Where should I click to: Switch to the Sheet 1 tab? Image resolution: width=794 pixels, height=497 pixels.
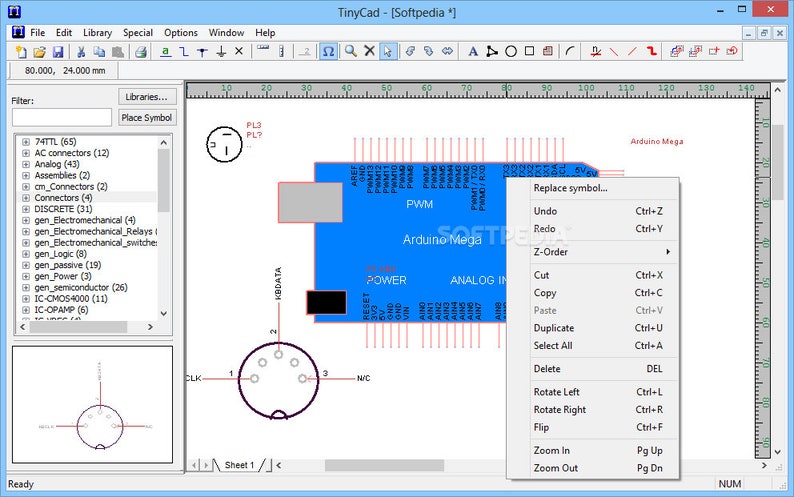240,465
